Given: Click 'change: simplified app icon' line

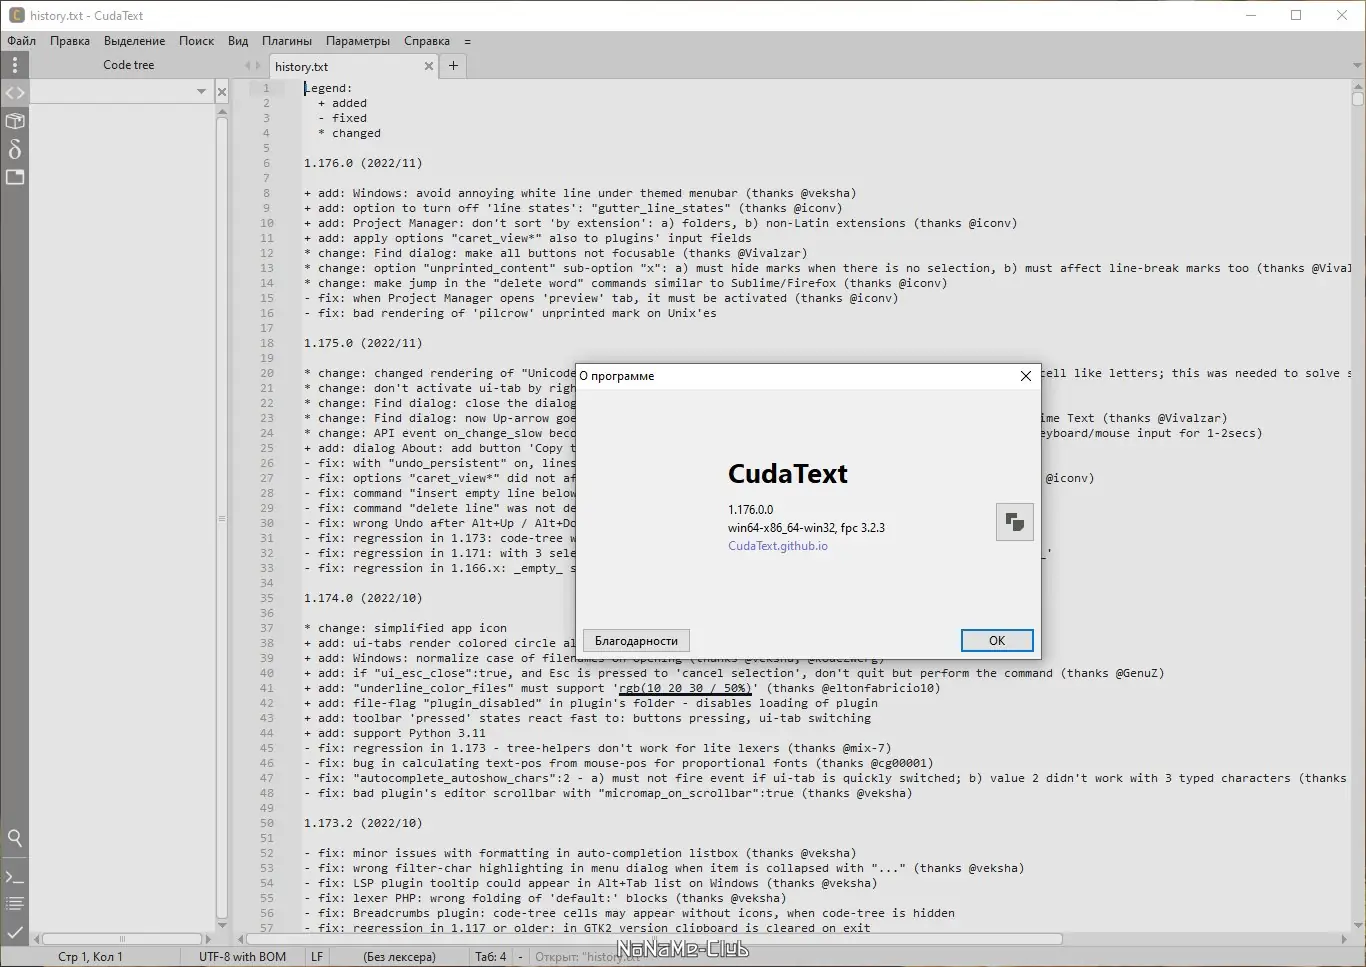Looking at the screenshot, I should point(405,628).
